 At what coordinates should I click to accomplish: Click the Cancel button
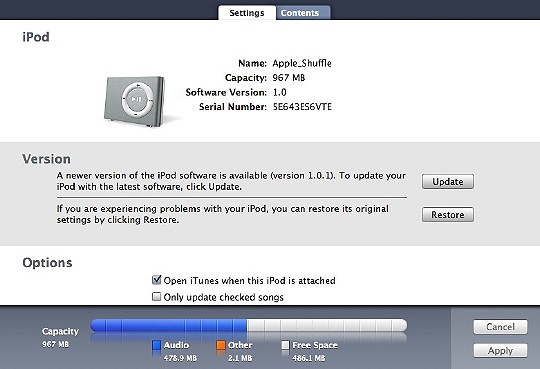pos(500,327)
